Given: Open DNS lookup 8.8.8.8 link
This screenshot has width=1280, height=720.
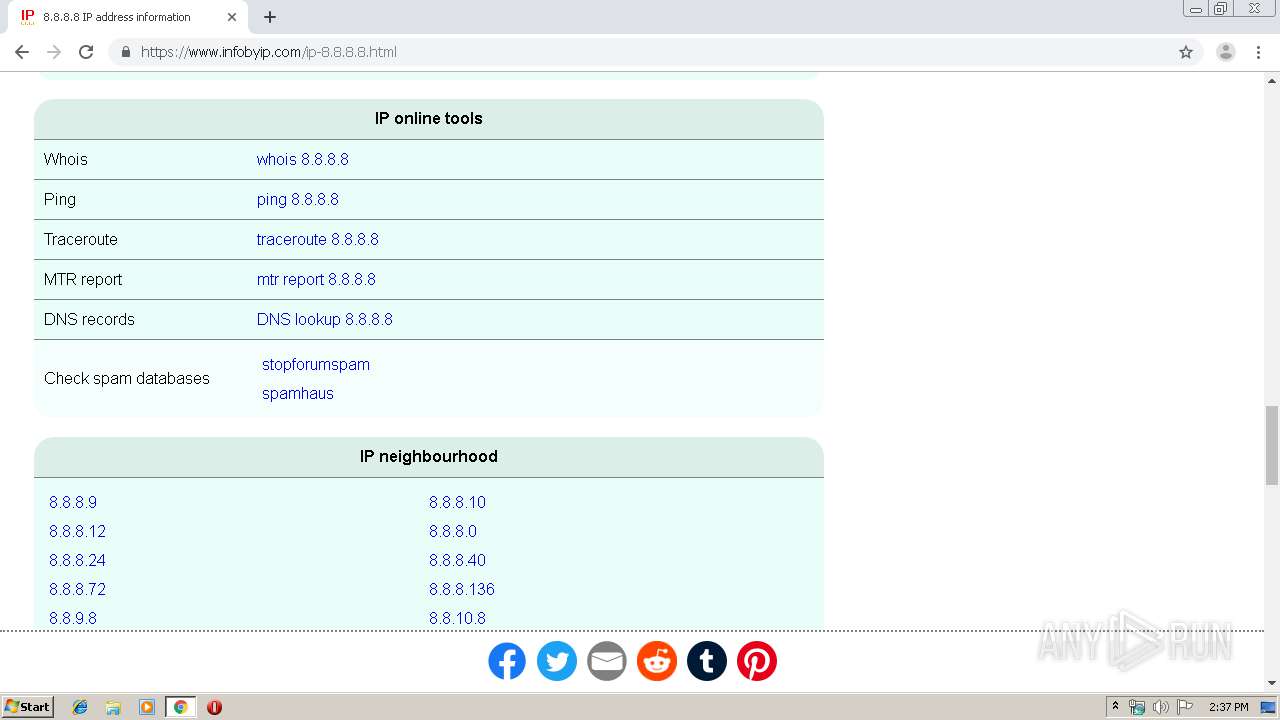Looking at the screenshot, I should coord(324,319).
